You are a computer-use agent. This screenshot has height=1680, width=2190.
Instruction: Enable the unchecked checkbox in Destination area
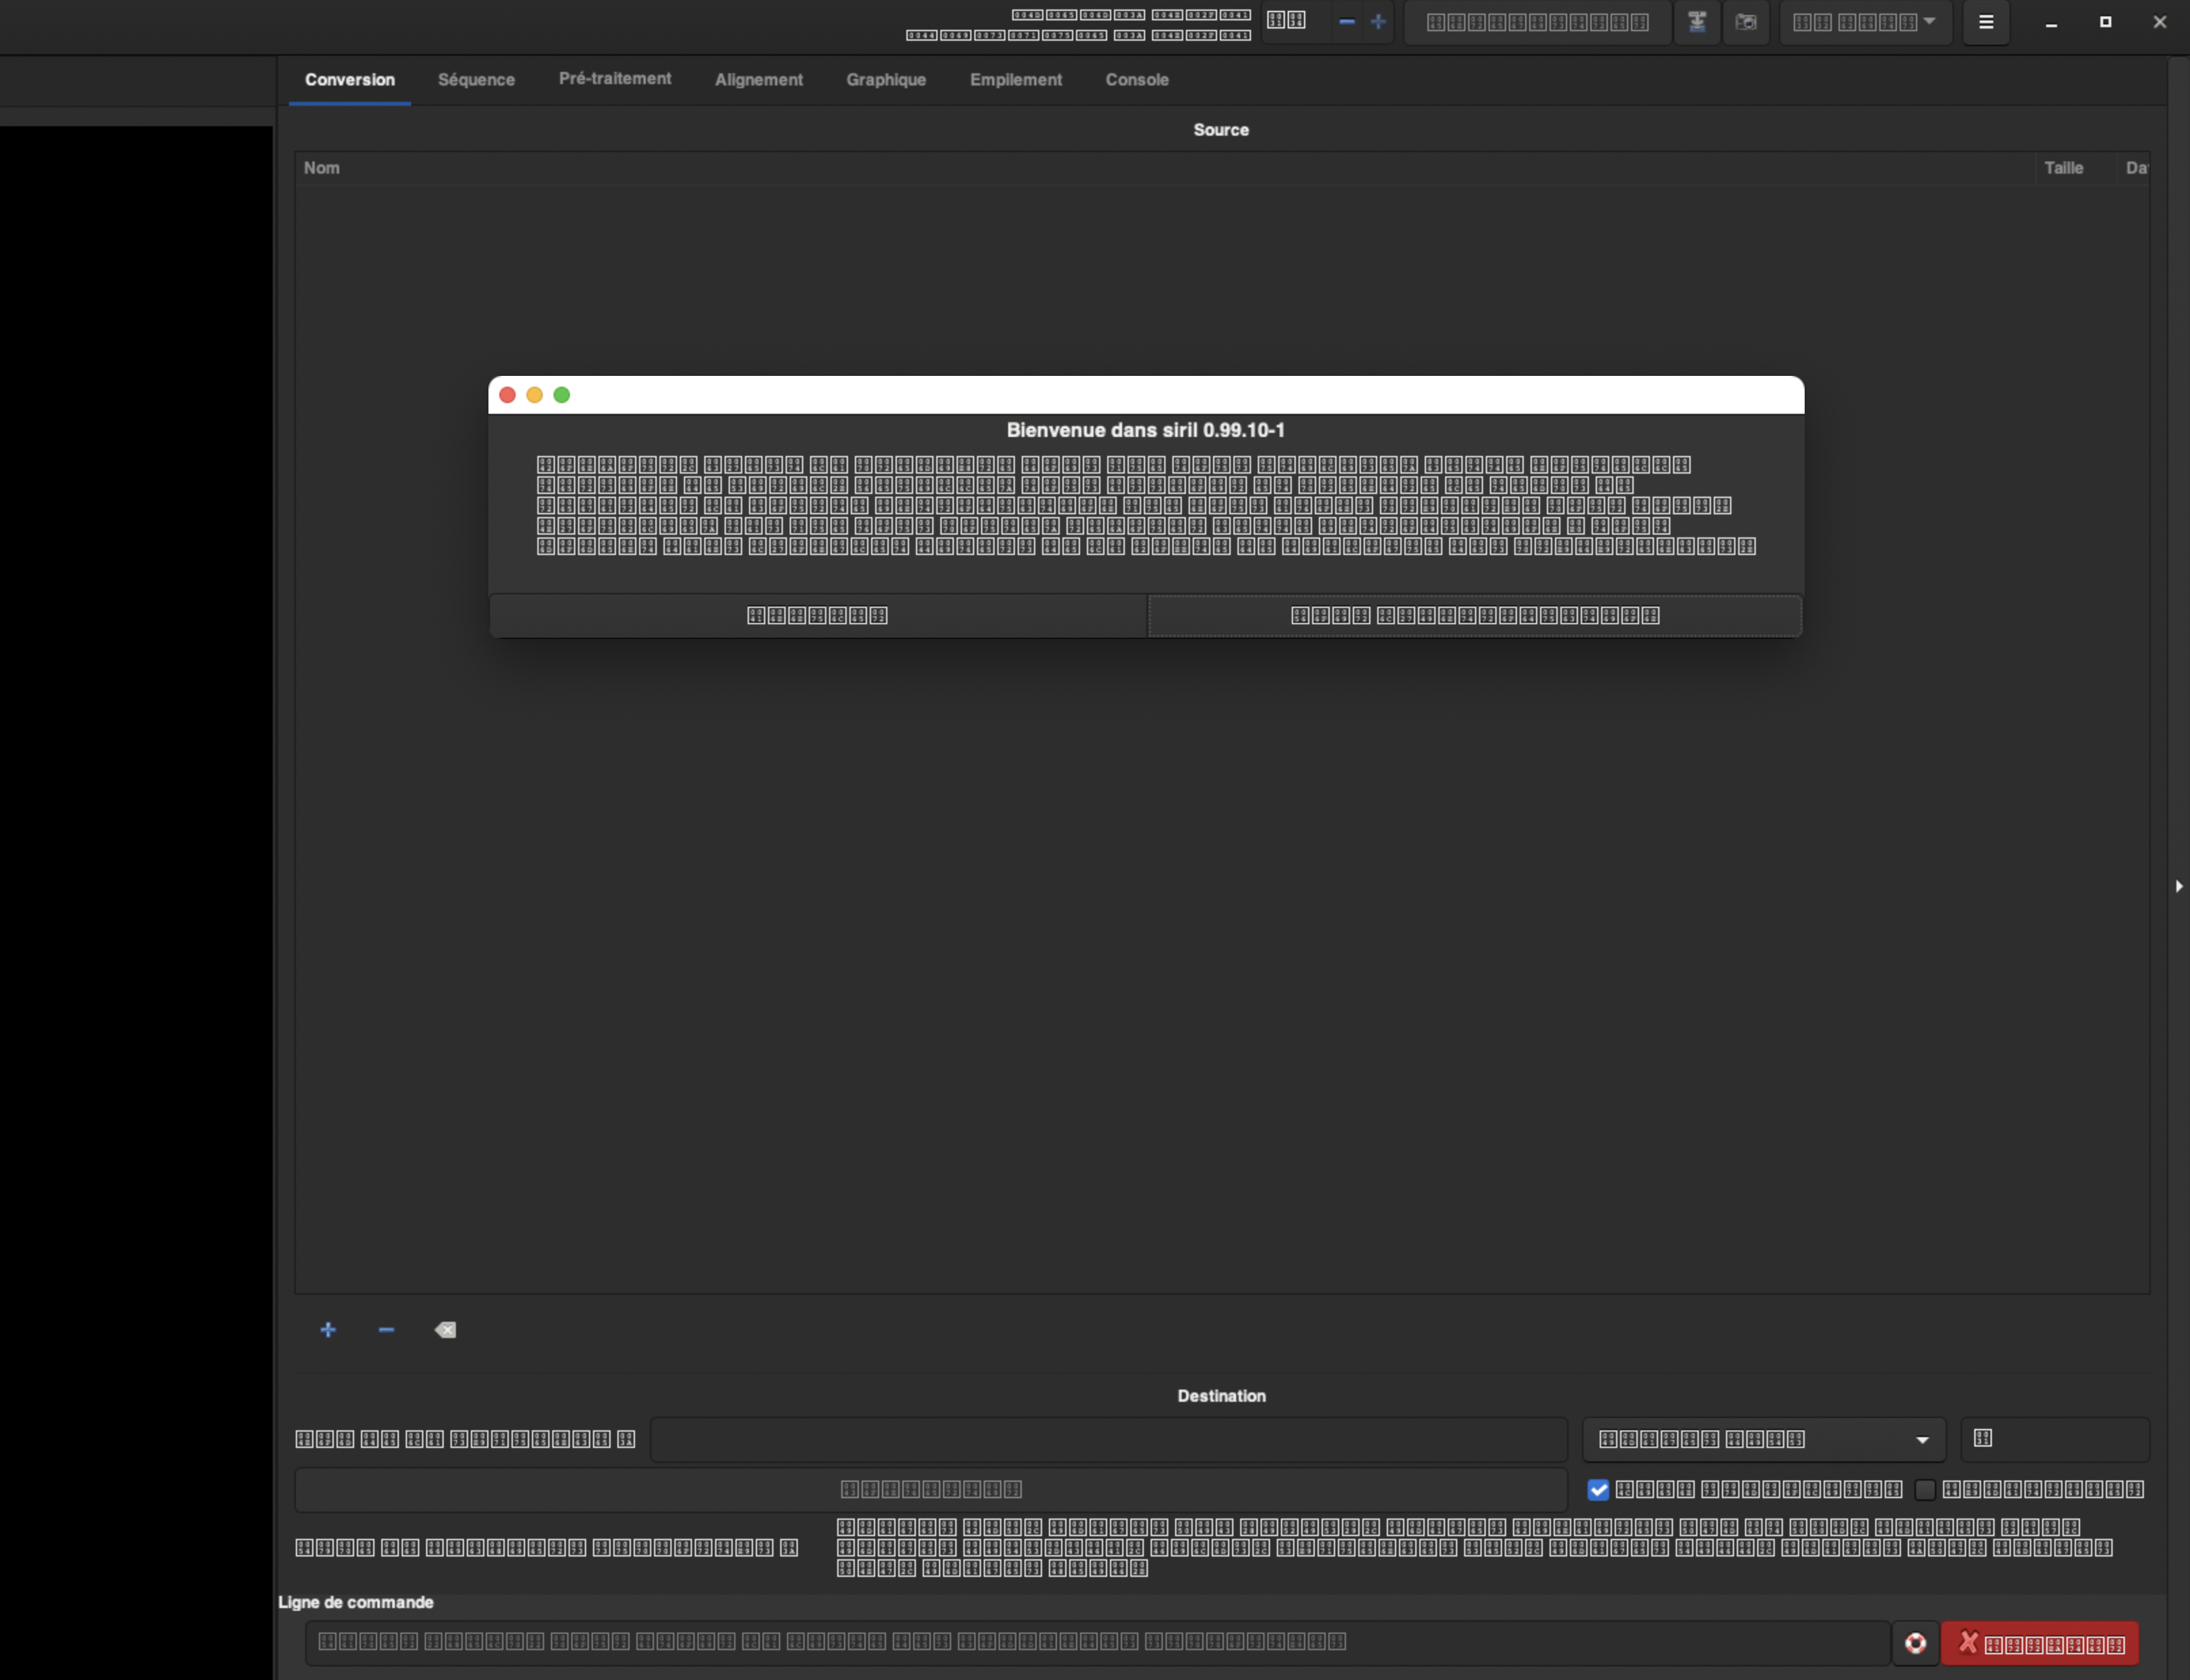click(1925, 1490)
